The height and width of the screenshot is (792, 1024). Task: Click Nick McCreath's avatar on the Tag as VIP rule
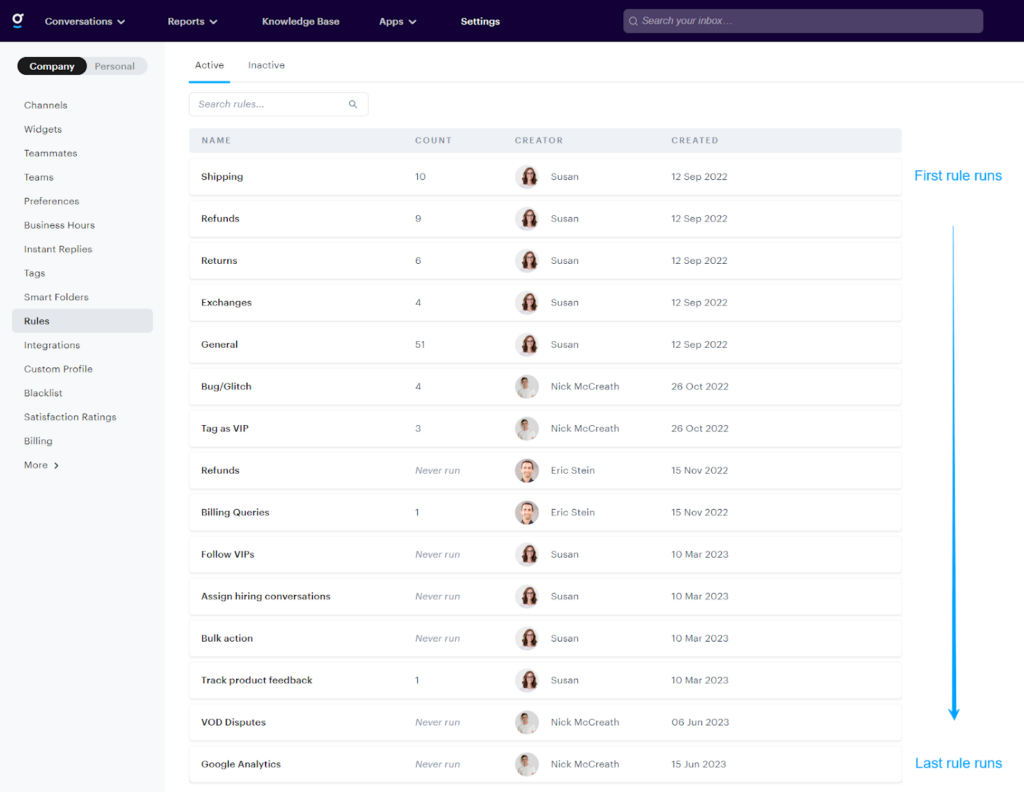(x=528, y=428)
